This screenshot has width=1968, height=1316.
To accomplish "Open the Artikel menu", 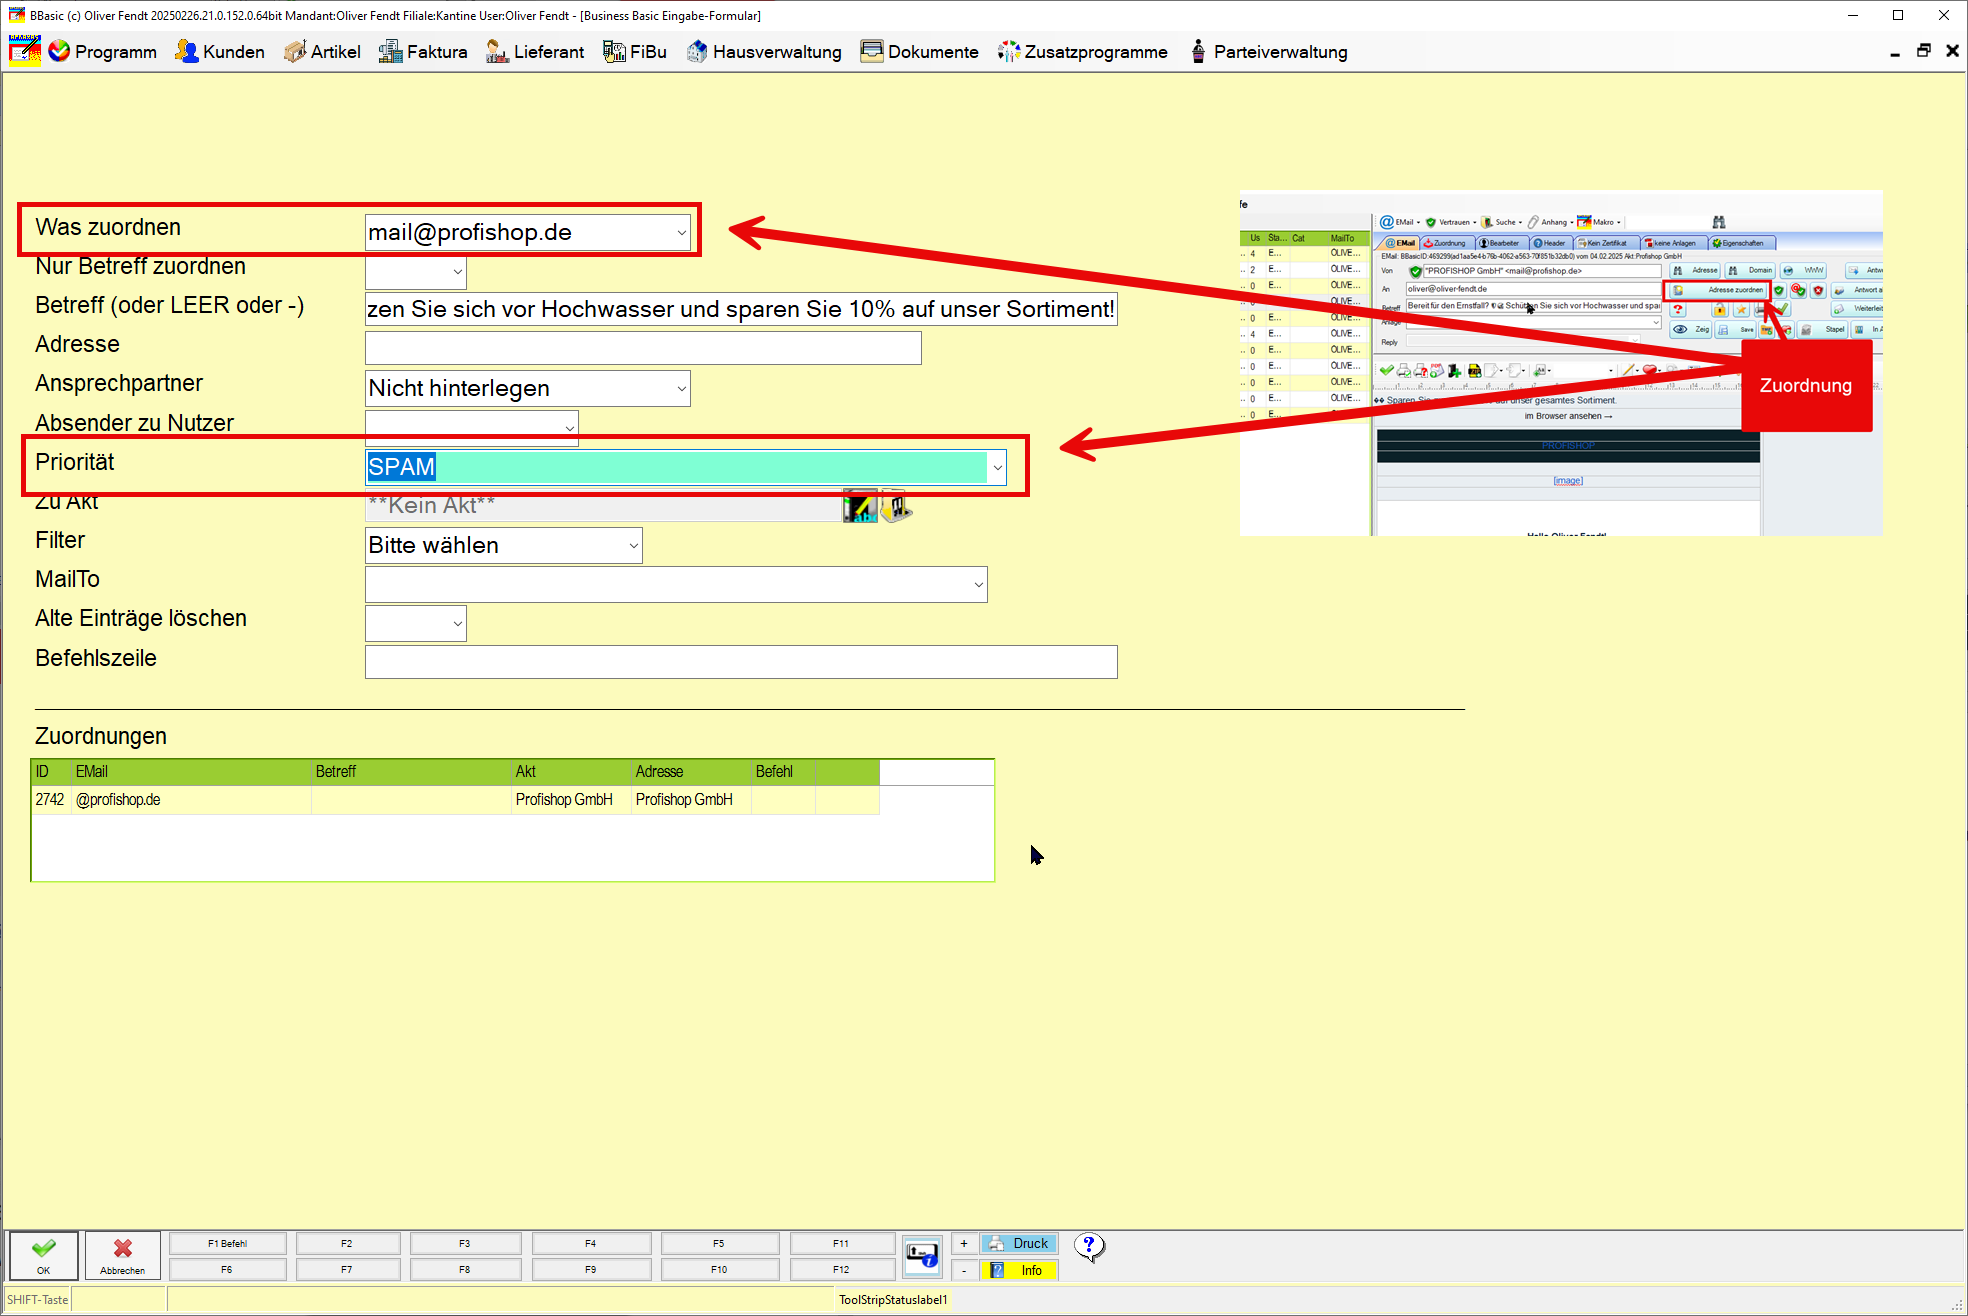I will coord(322,52).
